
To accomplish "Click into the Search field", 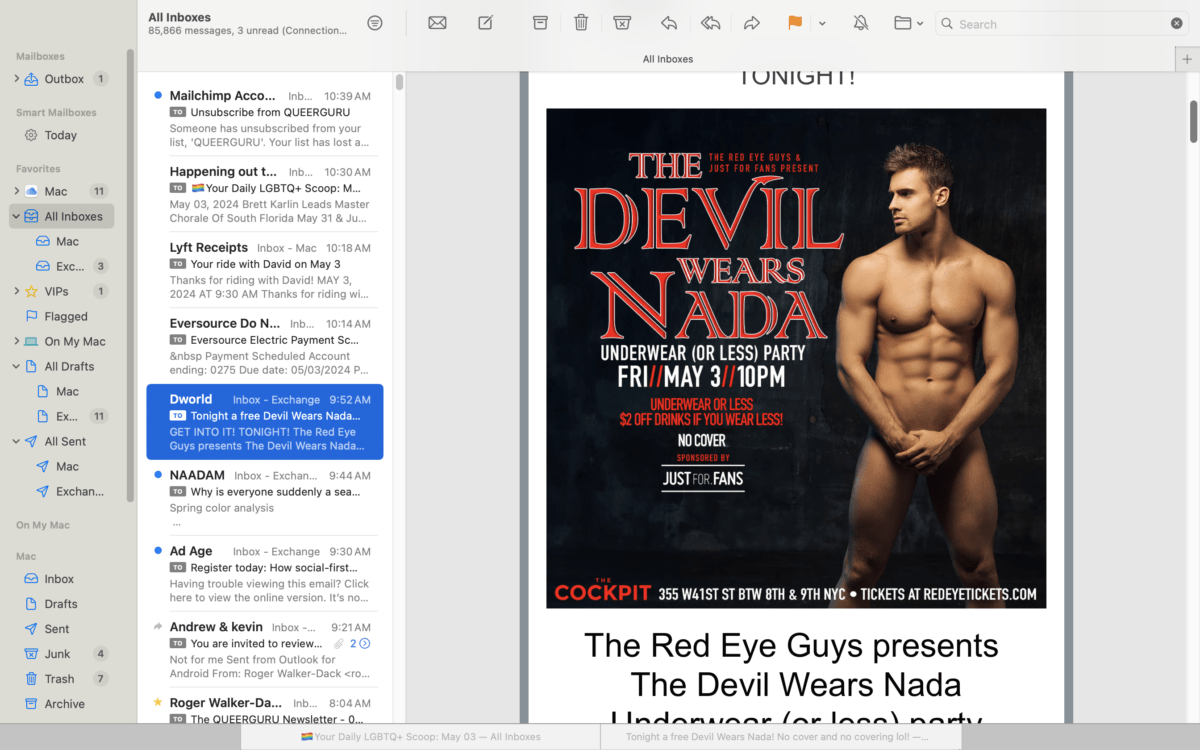I will pyautogui.click(x=1061, y=23).
